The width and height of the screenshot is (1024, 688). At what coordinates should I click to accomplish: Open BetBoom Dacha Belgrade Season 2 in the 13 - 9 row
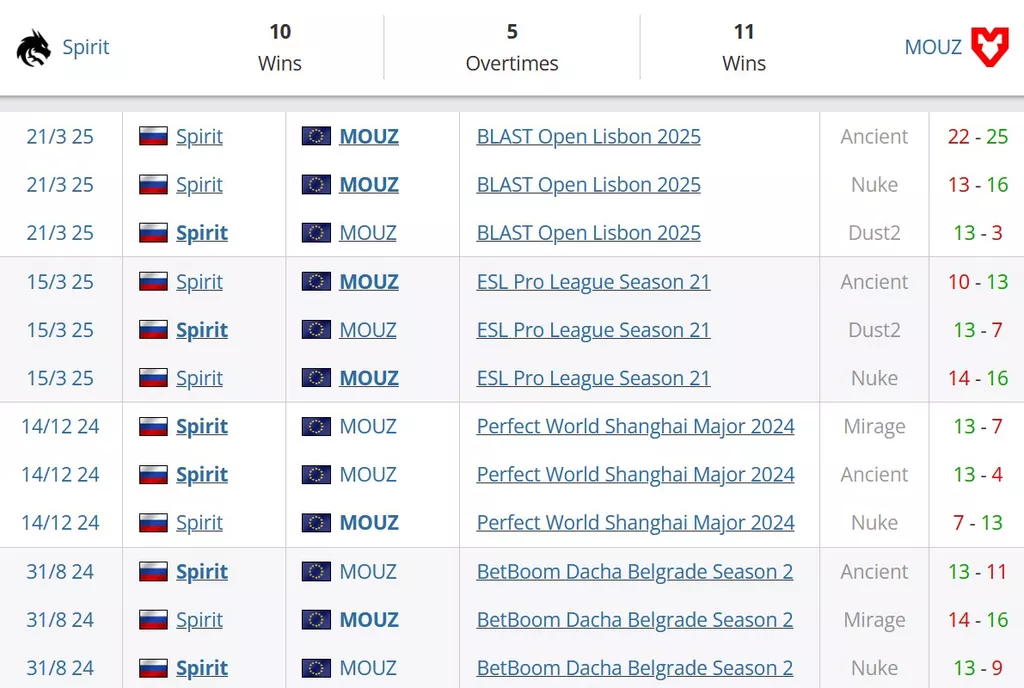coord(635,668)
